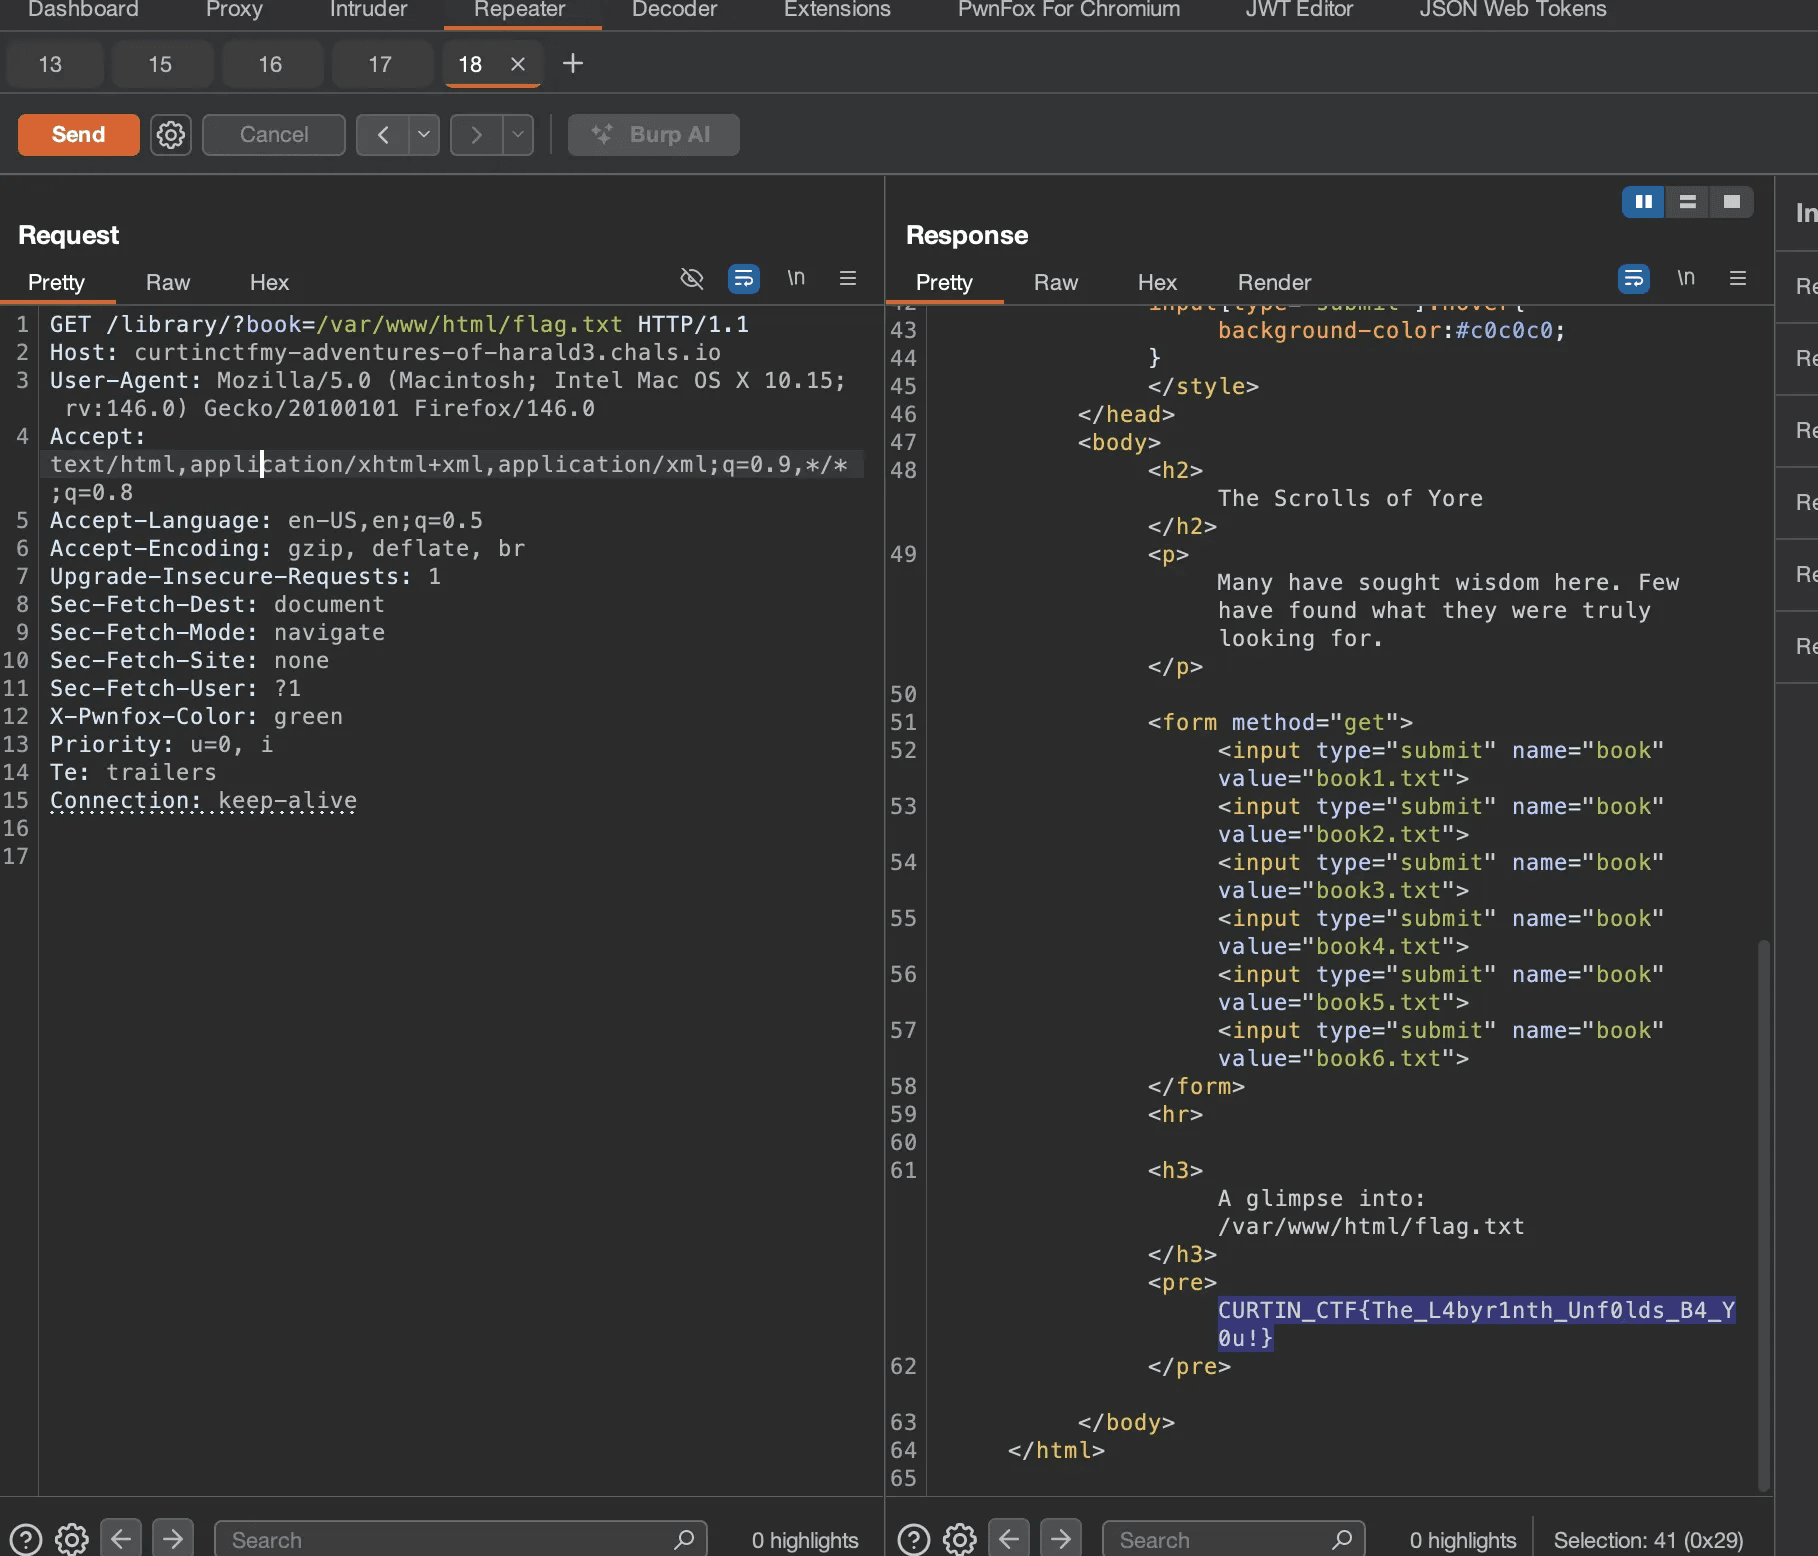Open the settings gear next to Send
1818x1556 pixels.
[170, 135]
